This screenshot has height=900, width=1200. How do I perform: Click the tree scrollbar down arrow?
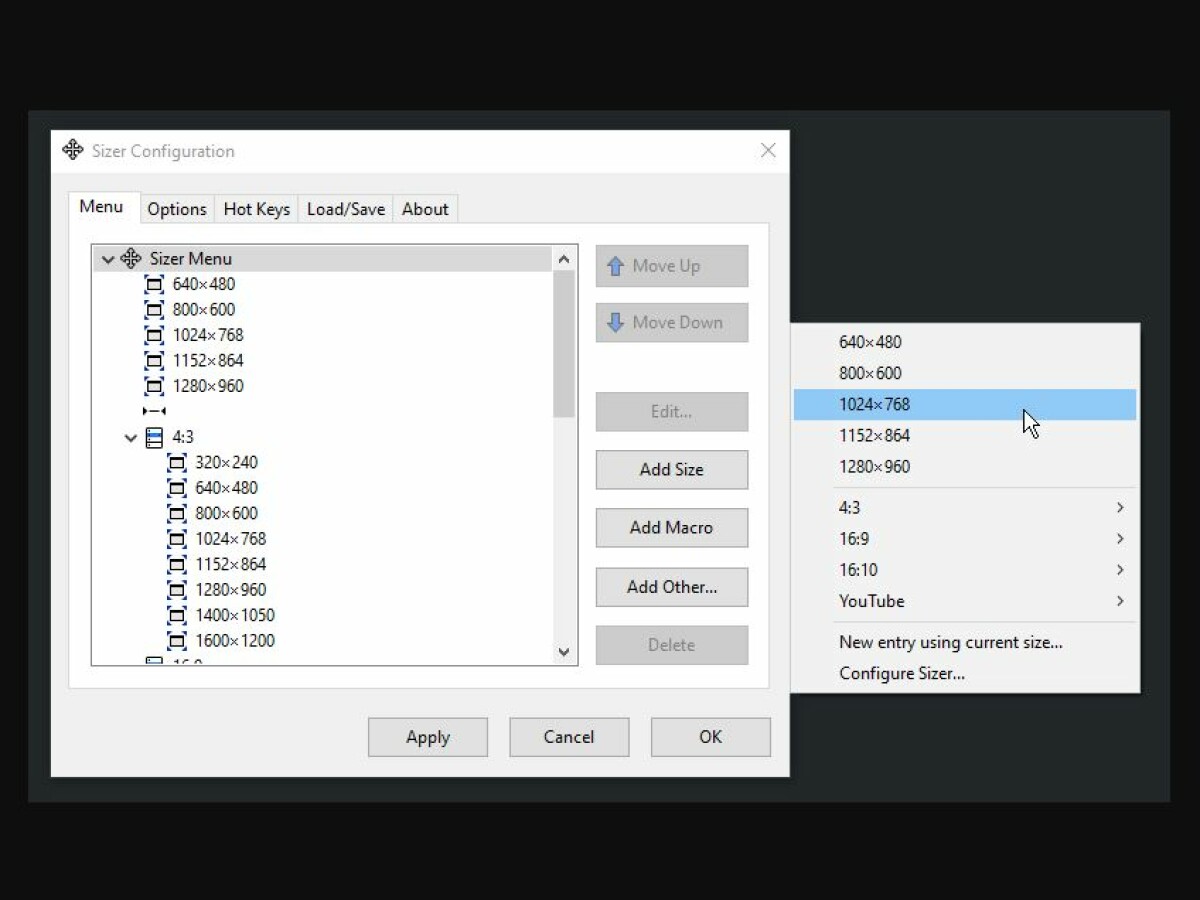point(564,652)
